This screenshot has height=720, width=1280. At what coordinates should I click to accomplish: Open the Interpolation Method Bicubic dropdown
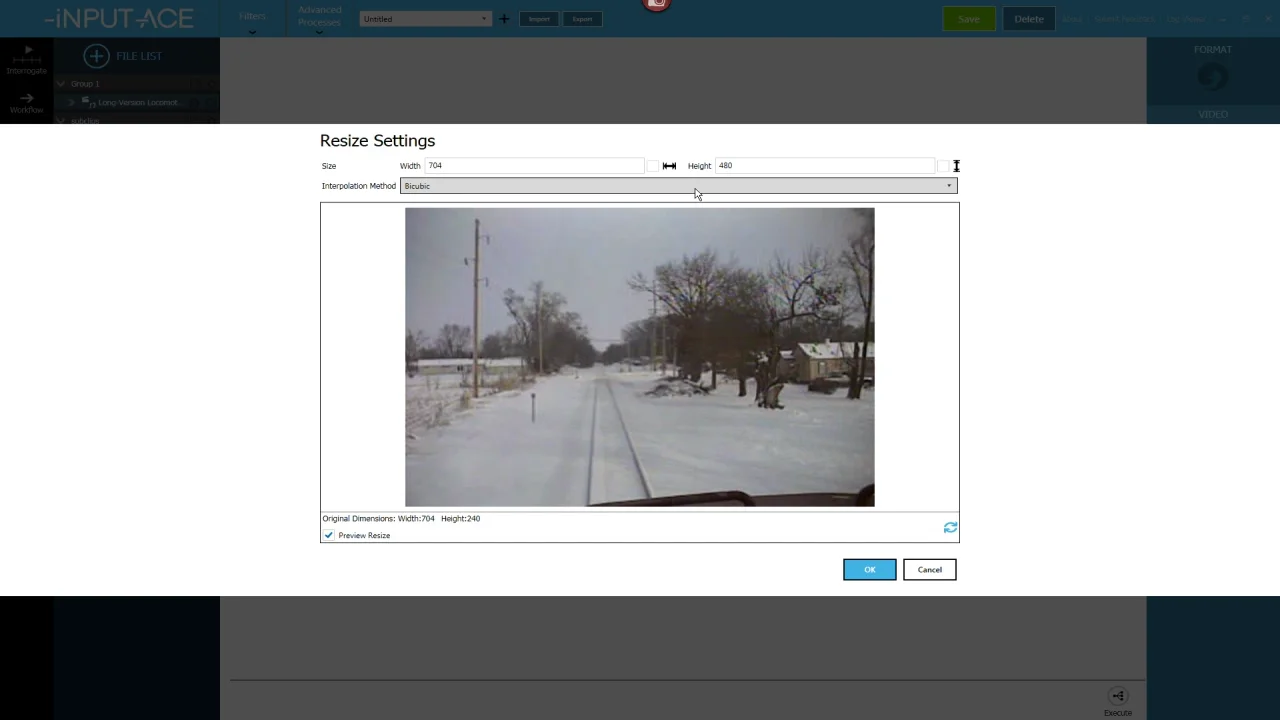click(x=678, y=186)
